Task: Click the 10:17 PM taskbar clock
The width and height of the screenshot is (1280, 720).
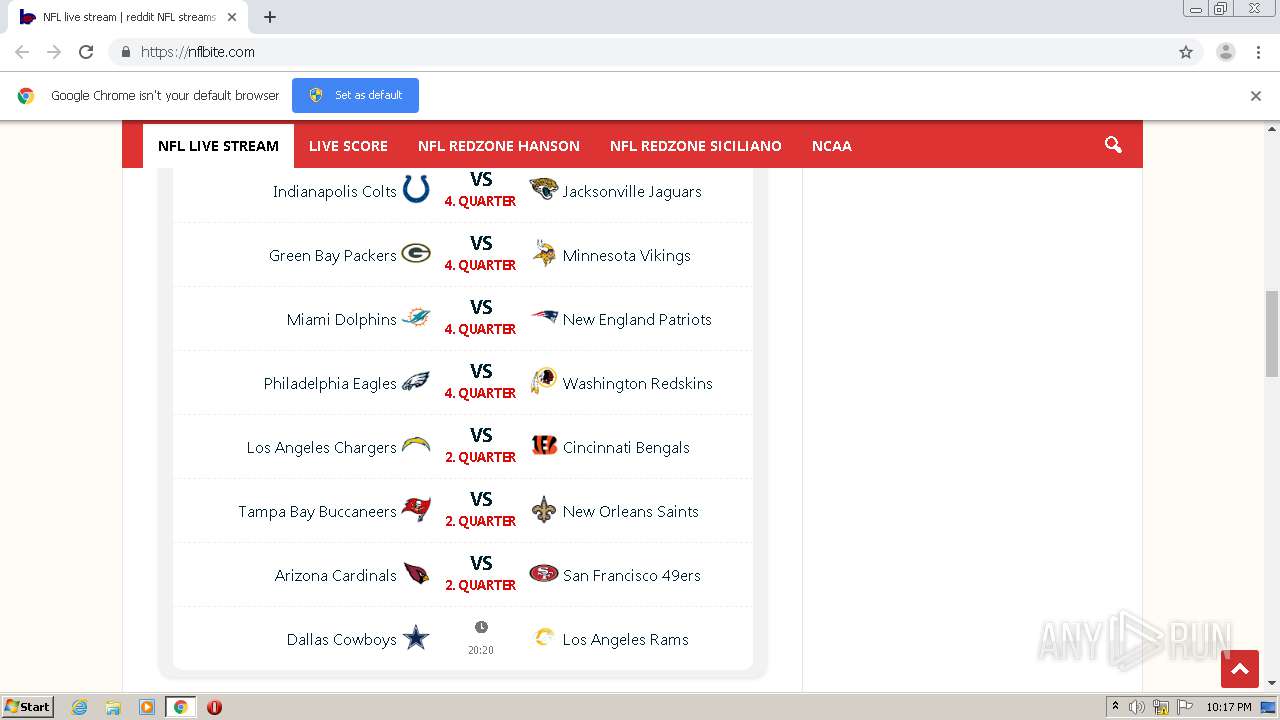Action: (x=1229, y=707)
